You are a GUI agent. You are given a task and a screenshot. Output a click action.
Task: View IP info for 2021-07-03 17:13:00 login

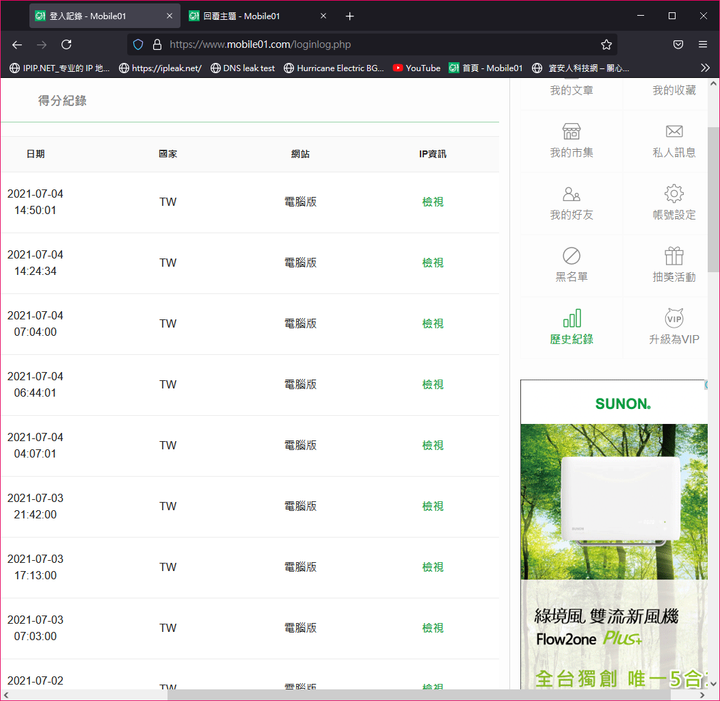coord(433,567)
